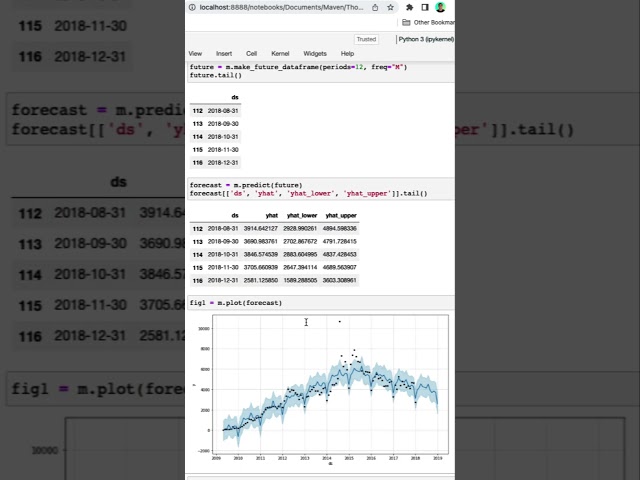The image size is (640, 480).
Task: Select the fig1 = m.plot(forecast) cell
Action: pos(321,303)
